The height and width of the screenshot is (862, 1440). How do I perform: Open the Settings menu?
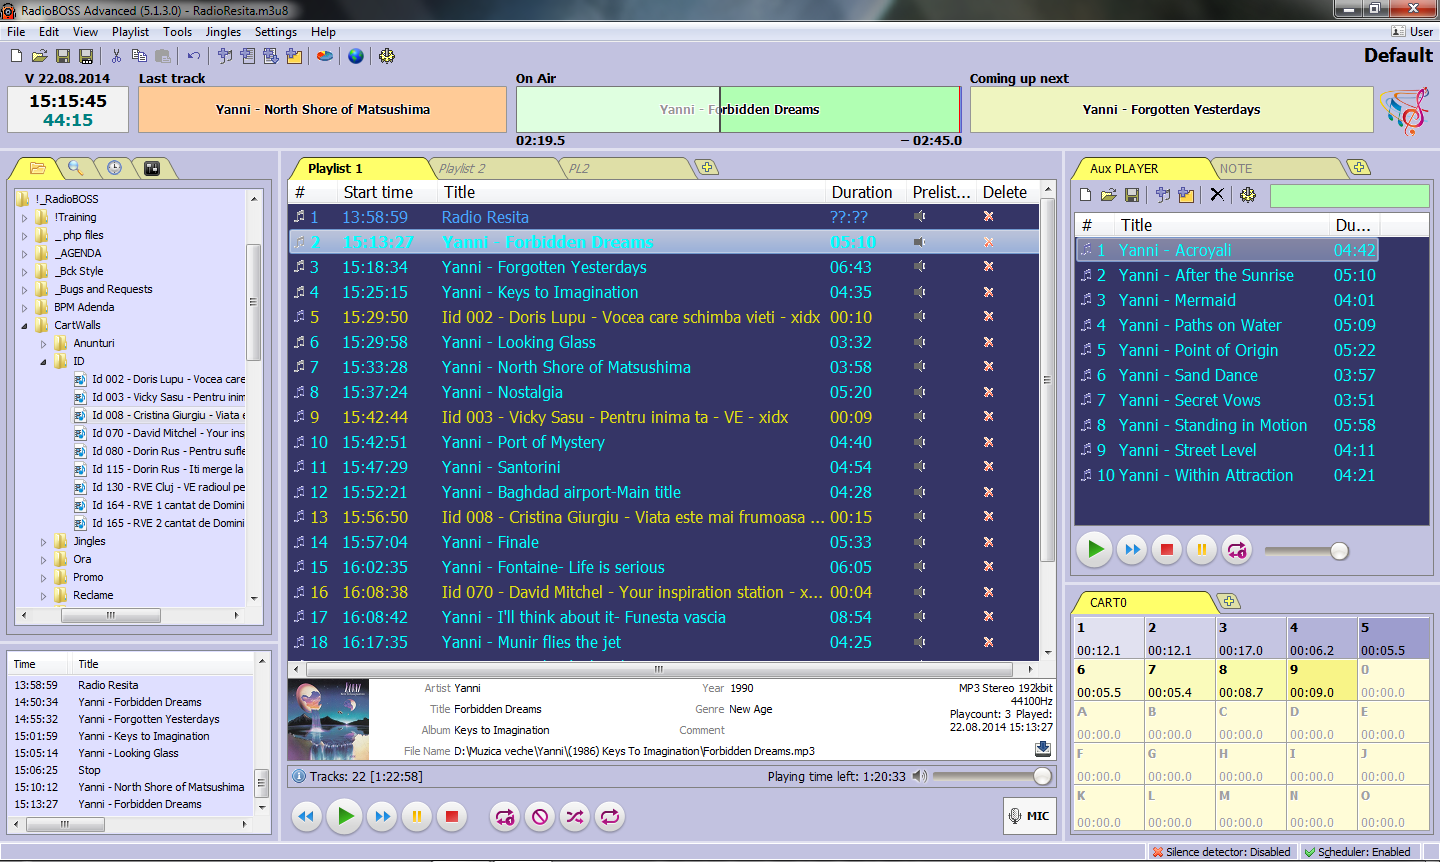coord(276,32)
